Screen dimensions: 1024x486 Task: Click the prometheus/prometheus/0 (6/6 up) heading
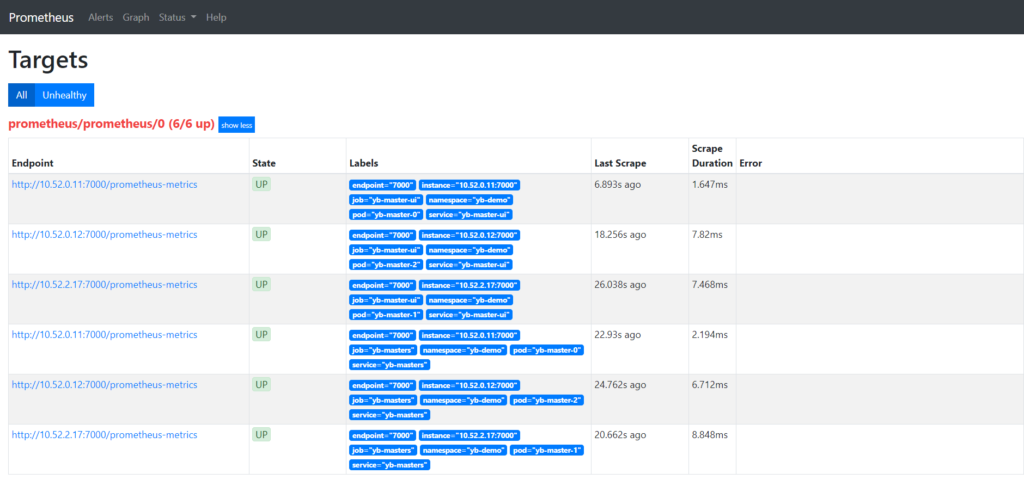coord(111,124)
